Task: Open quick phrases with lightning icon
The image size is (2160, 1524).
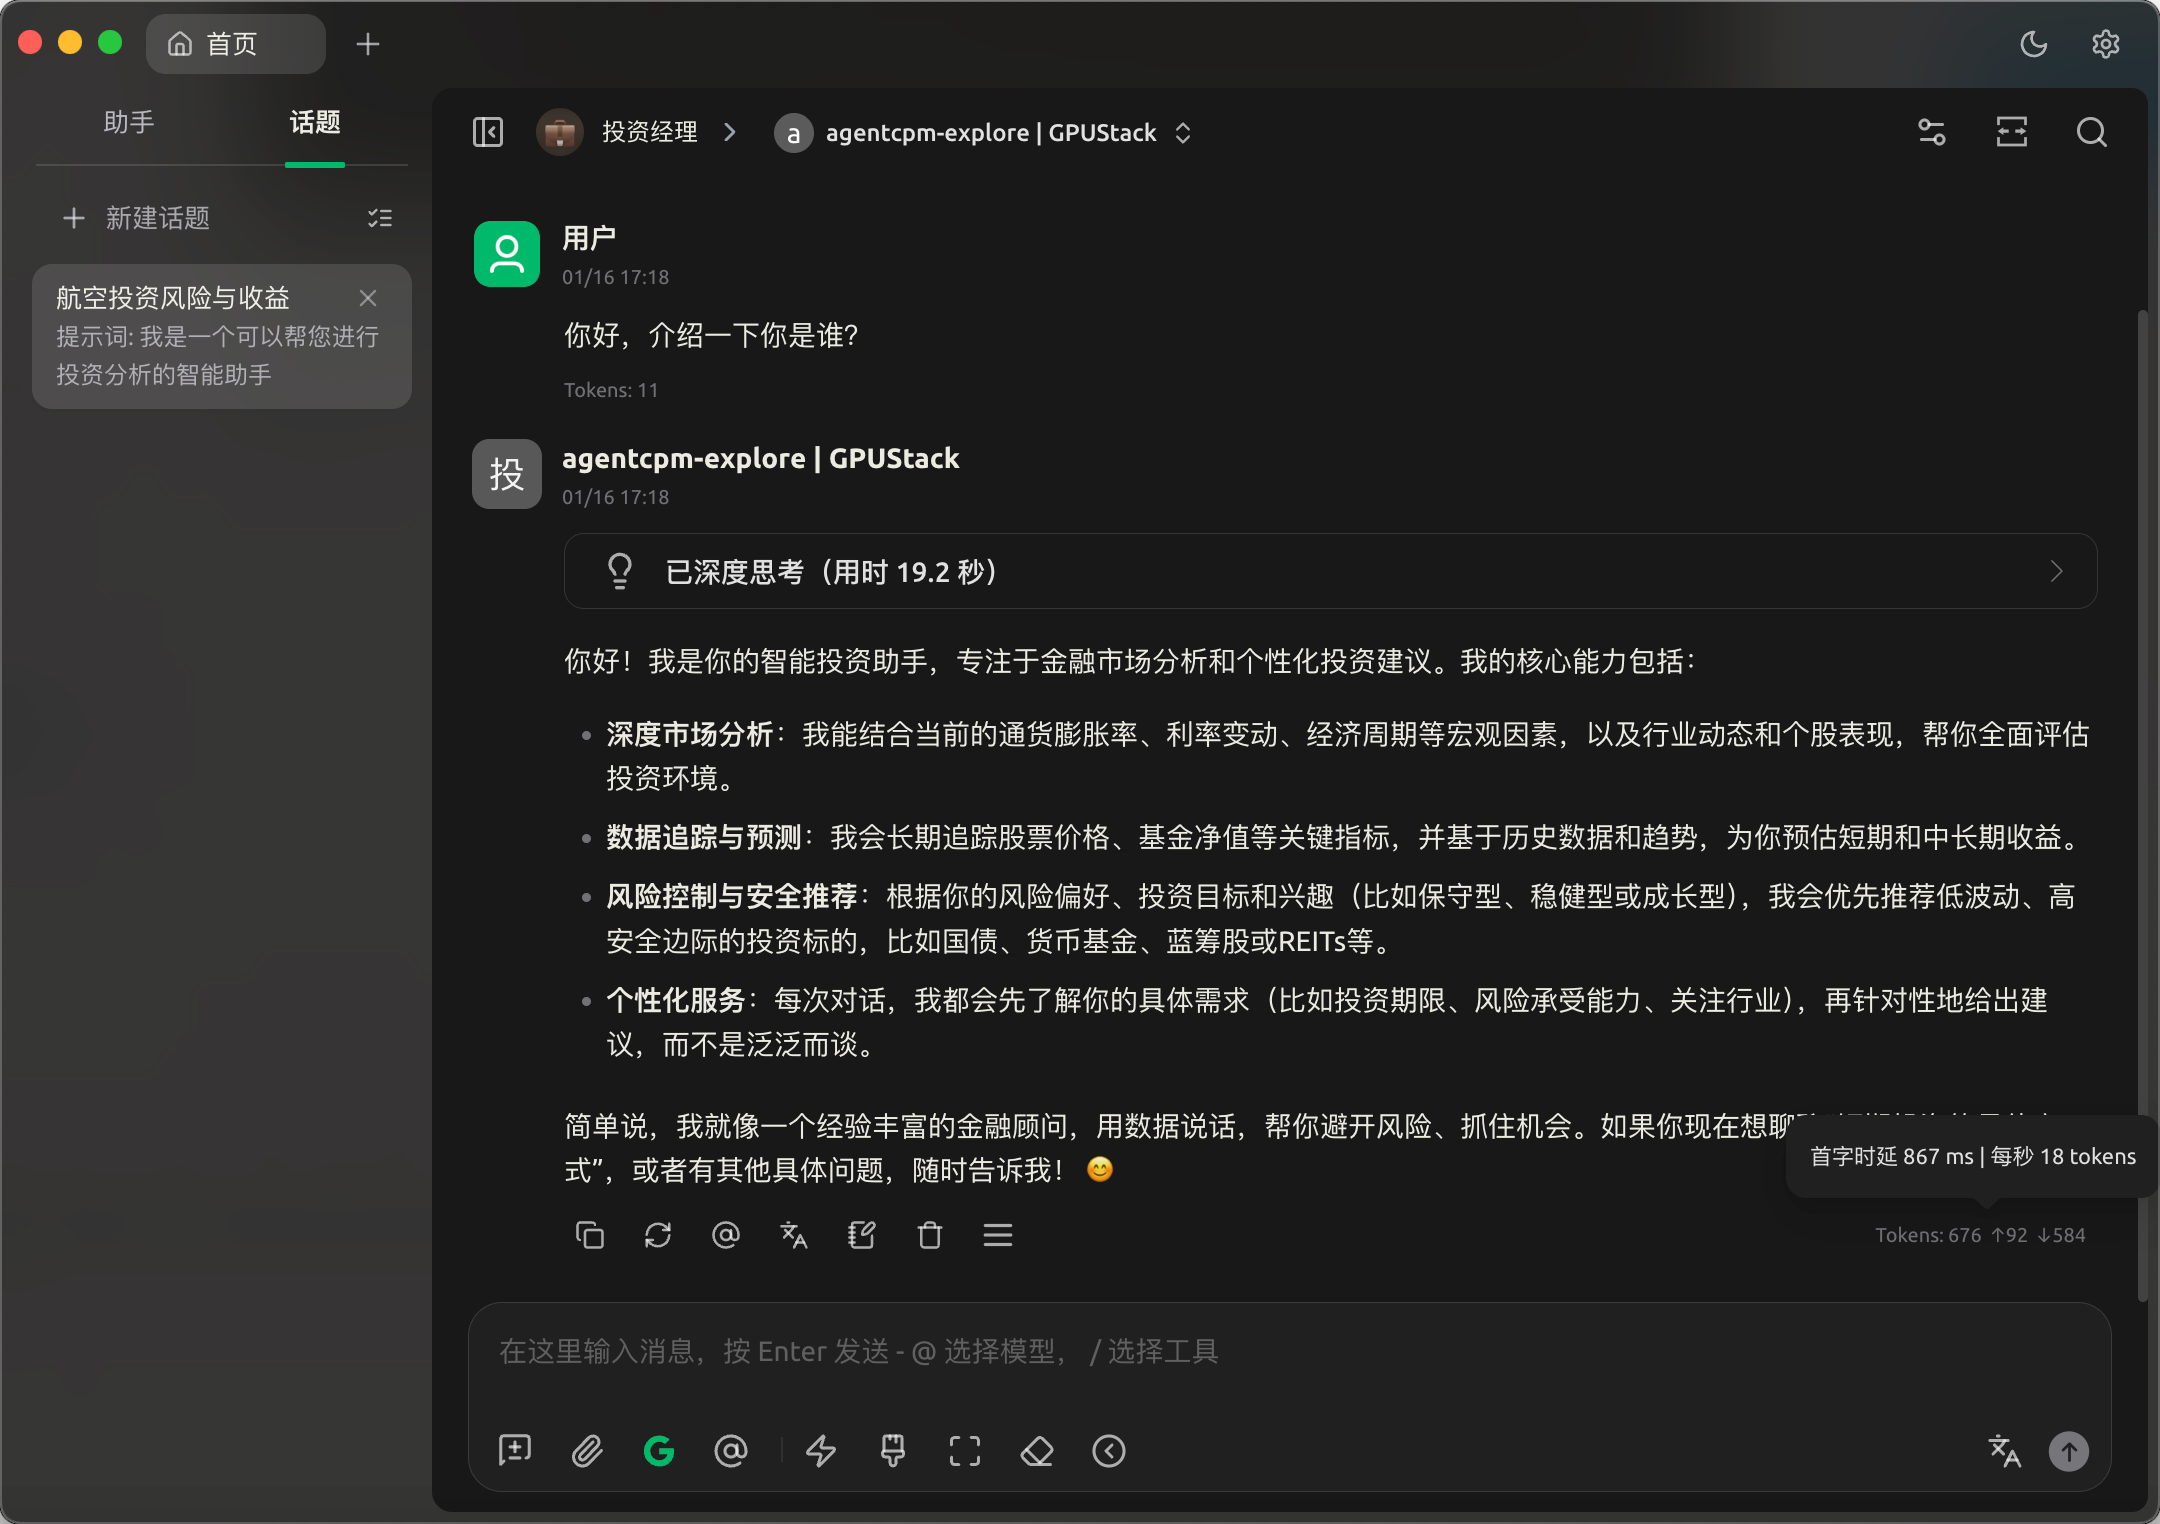Action: pos(821,1451)
